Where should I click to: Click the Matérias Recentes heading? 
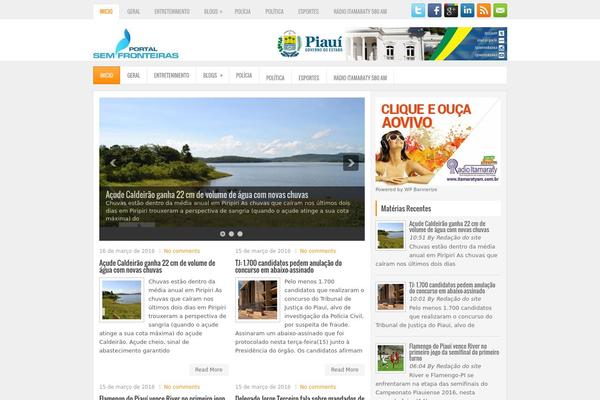tap(406, 209)
